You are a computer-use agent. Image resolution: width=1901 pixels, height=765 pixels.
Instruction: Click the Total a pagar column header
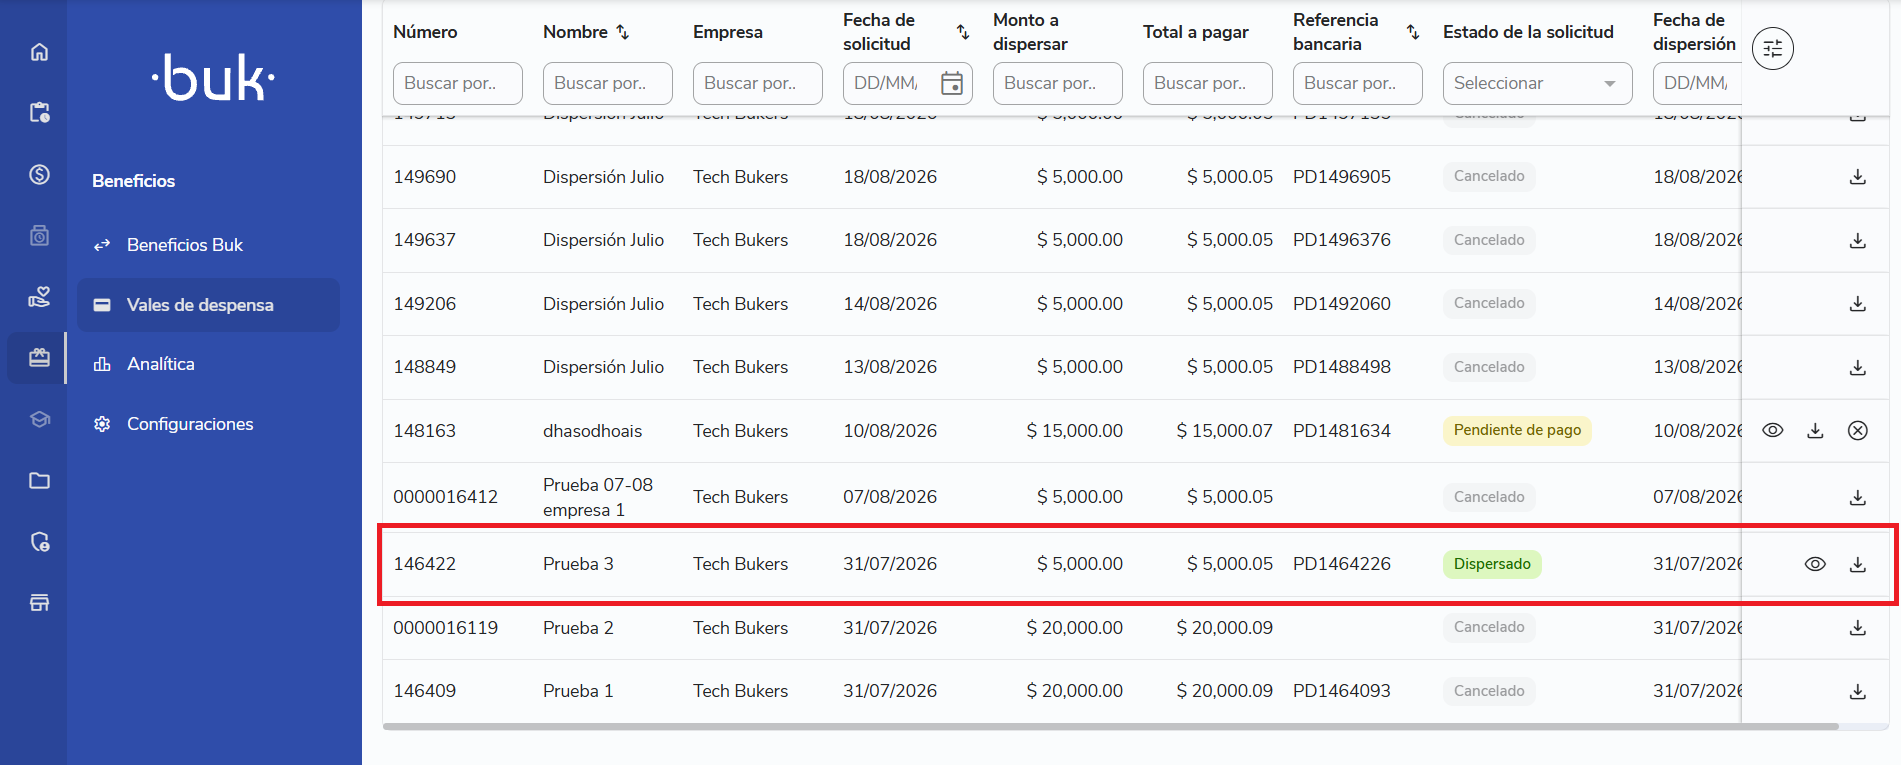[x=1195, y=32]
